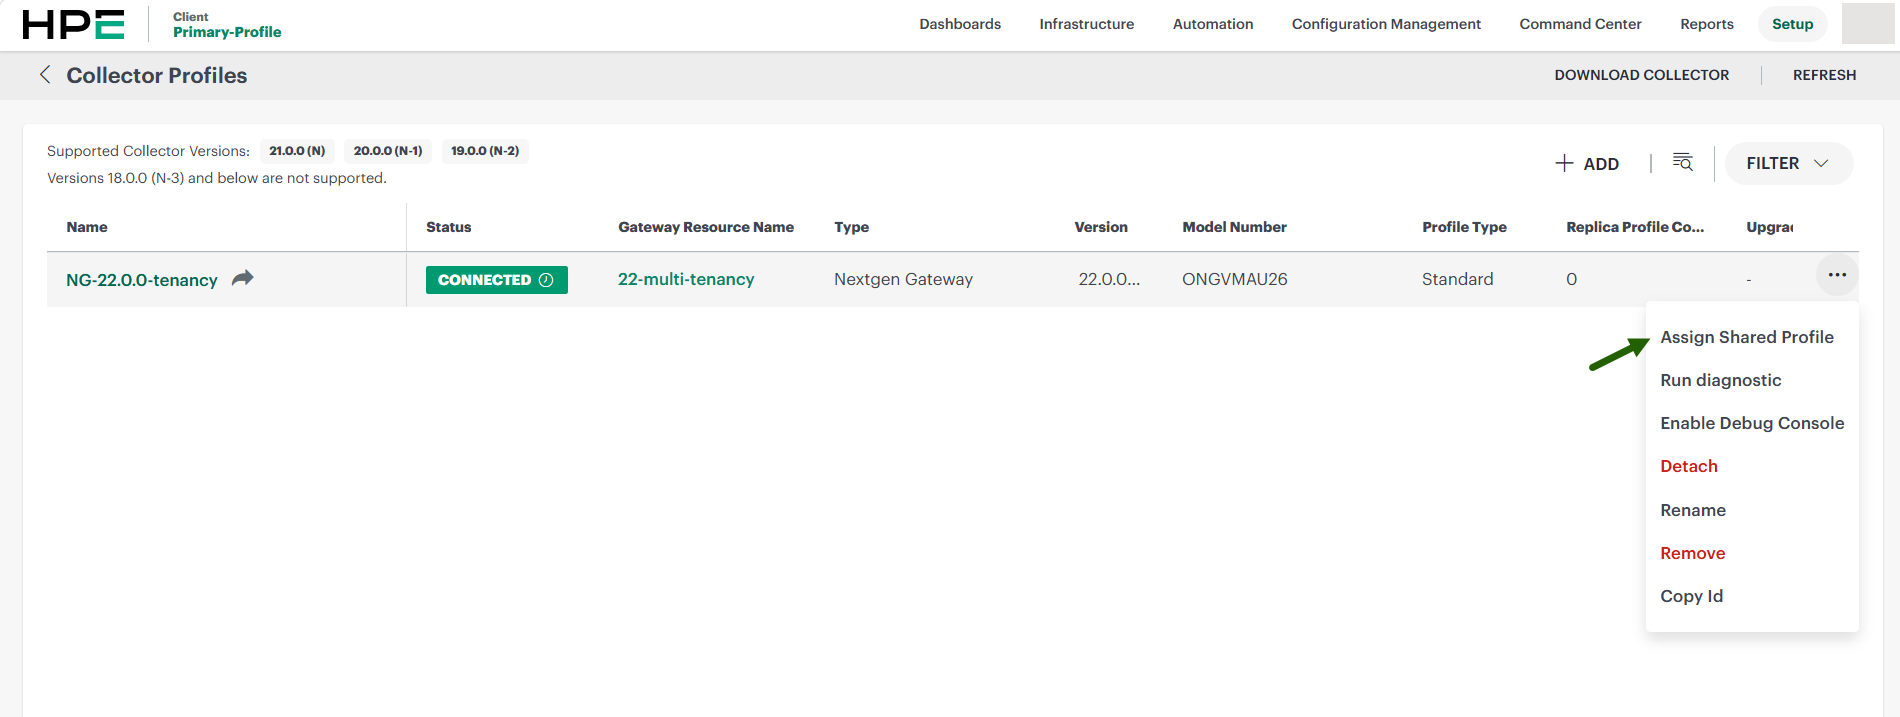Screen dimensions: 1900x717
Task: Select Rename in the context menu
Action: (1693, 510)
